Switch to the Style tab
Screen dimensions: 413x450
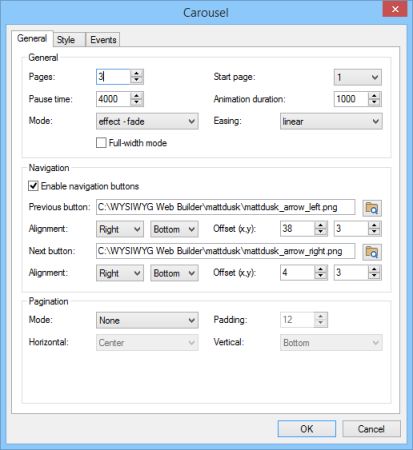[x=66, y=40]
